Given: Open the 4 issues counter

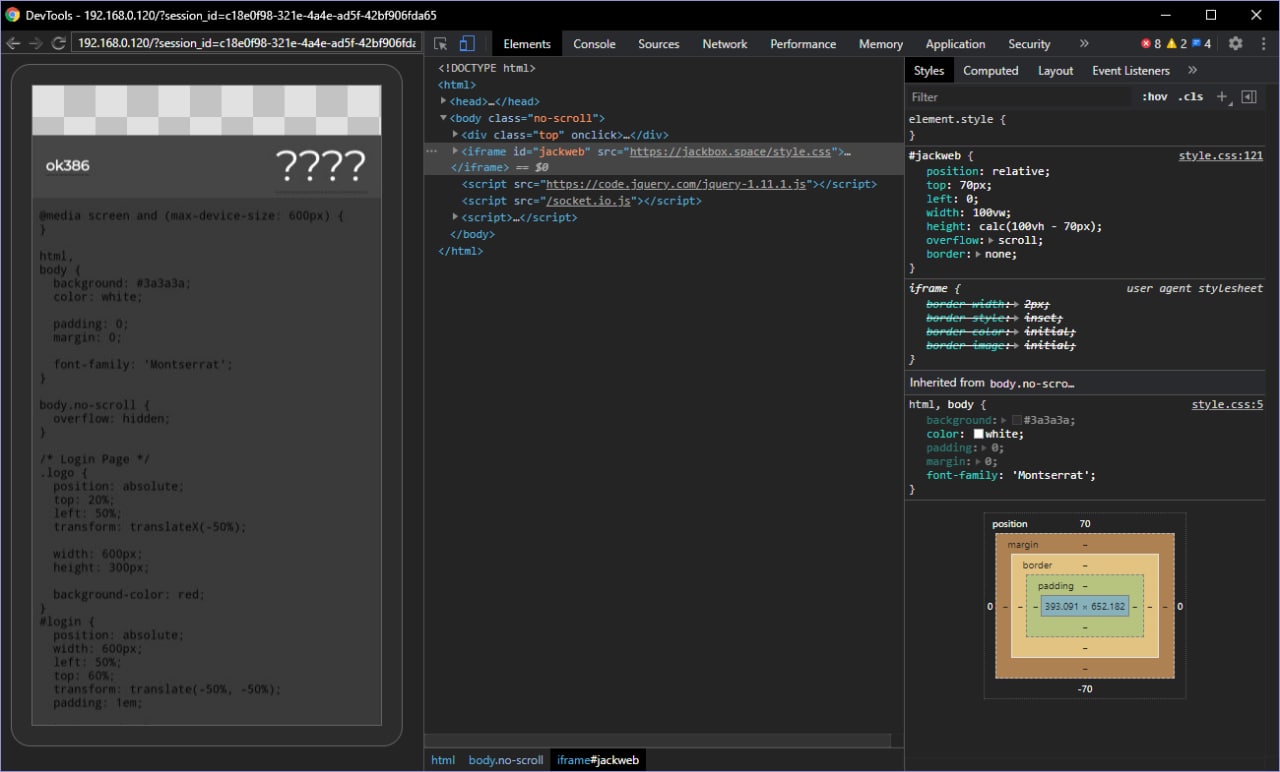Looking at the screenshot, I should click(x=1201, y=44).
